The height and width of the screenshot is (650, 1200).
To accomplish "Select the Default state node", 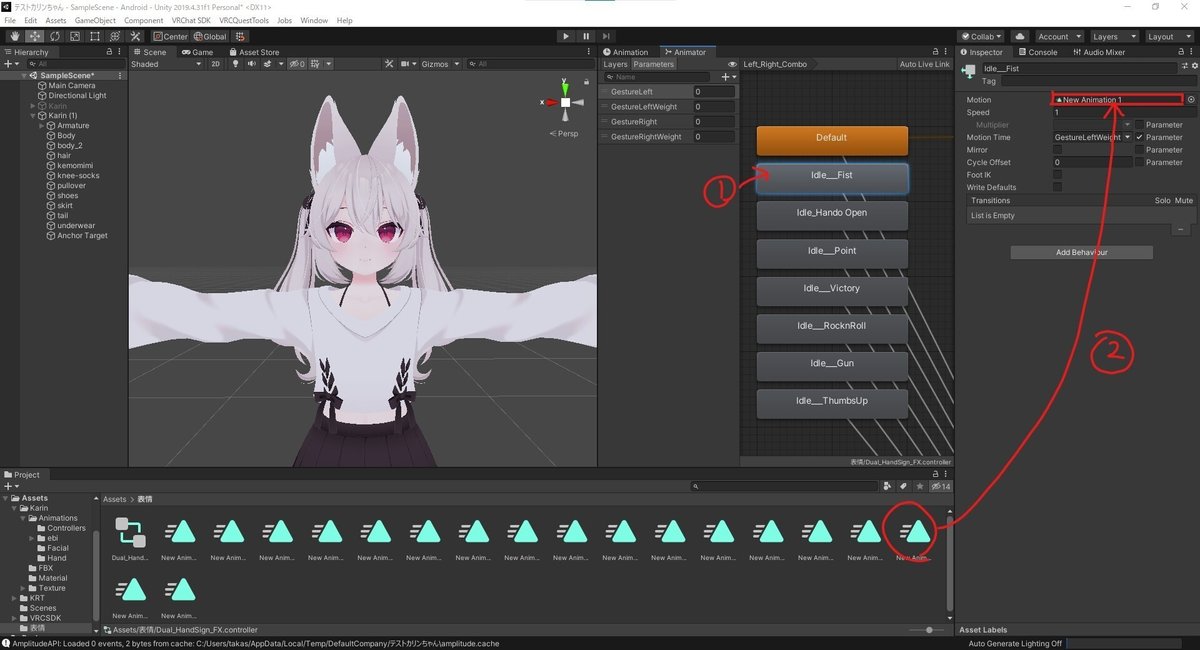I will [832, 138].
